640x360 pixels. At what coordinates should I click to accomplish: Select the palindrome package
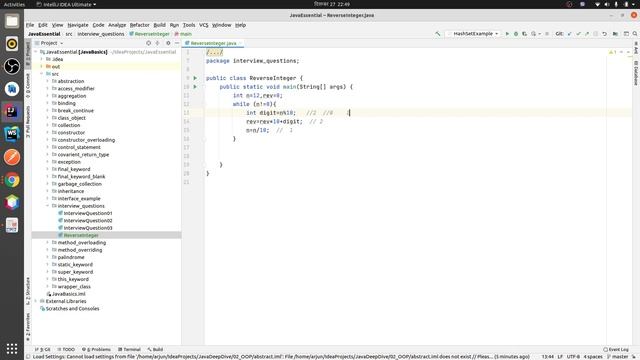point(71,258)
